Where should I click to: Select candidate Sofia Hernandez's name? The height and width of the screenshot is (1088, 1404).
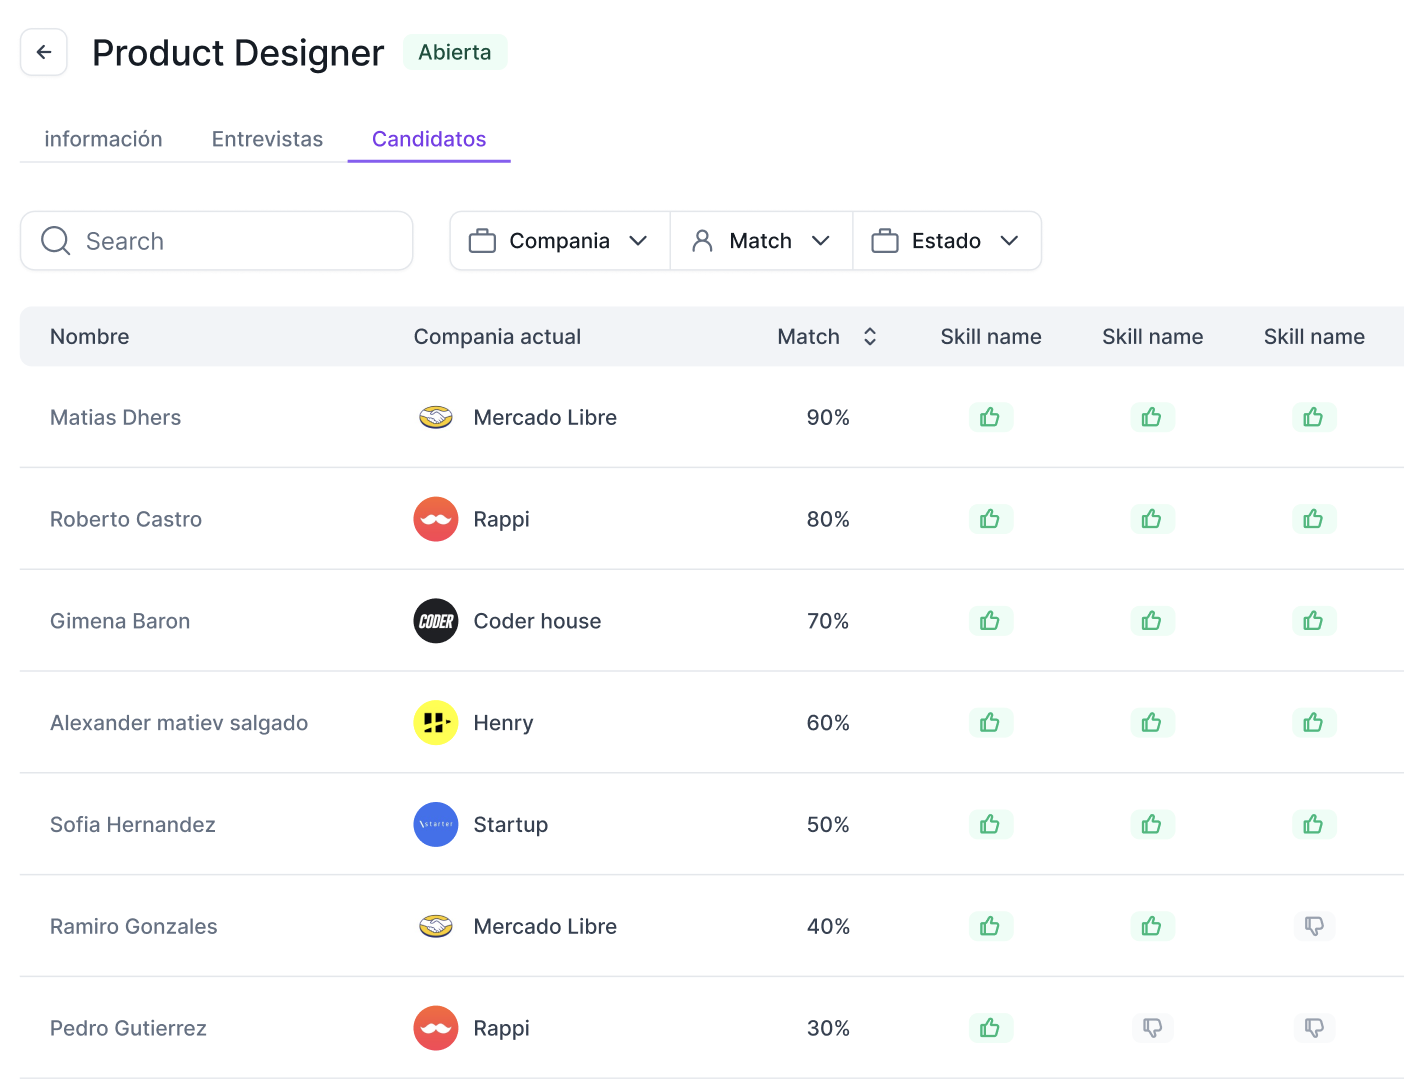click(x=133, y=825)
